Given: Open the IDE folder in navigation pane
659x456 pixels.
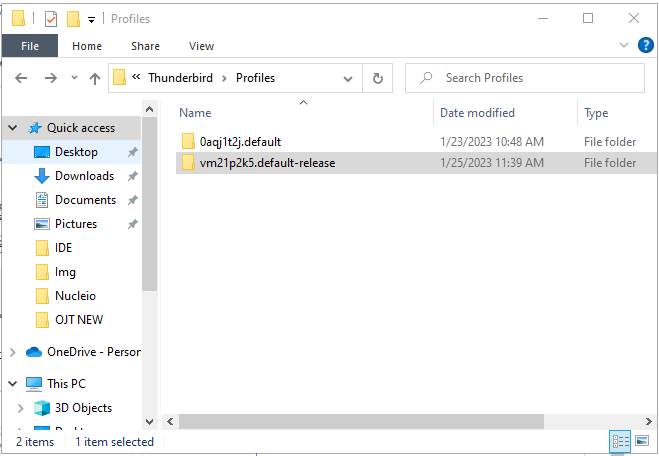Looking at the screenshot, I should [x=63, y=248].
